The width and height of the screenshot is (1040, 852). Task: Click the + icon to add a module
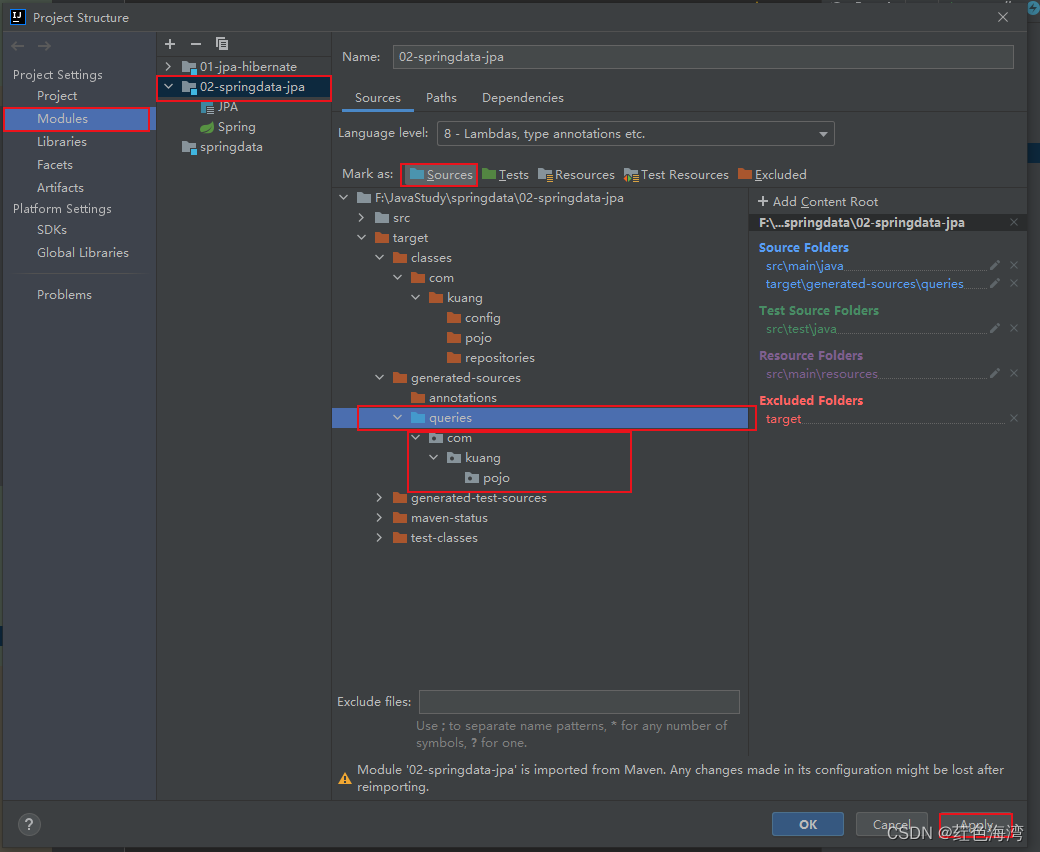[169, 44]
